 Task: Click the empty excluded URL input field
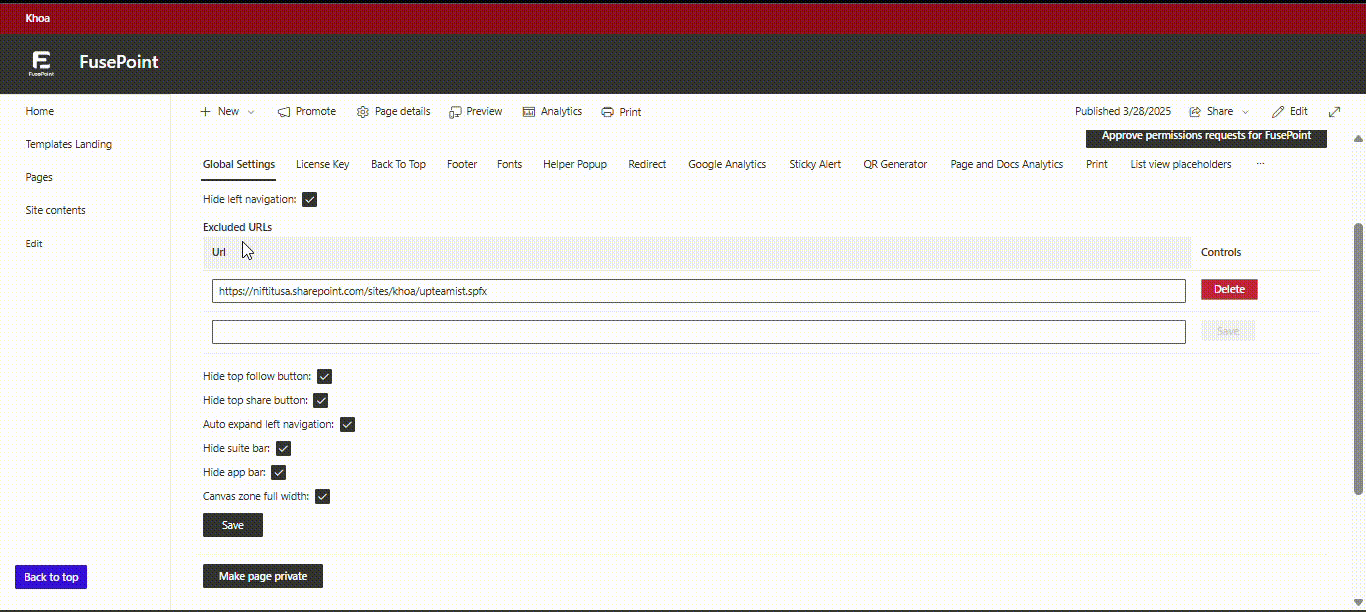(x=698, y=332)
